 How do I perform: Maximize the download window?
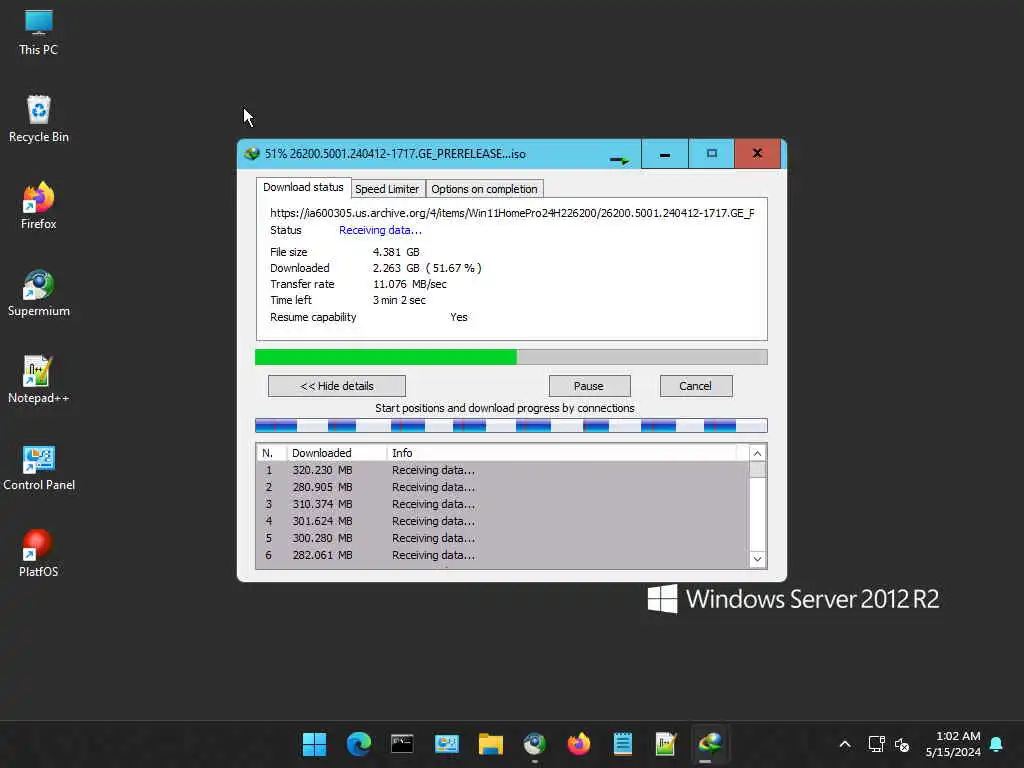(712, 154)
